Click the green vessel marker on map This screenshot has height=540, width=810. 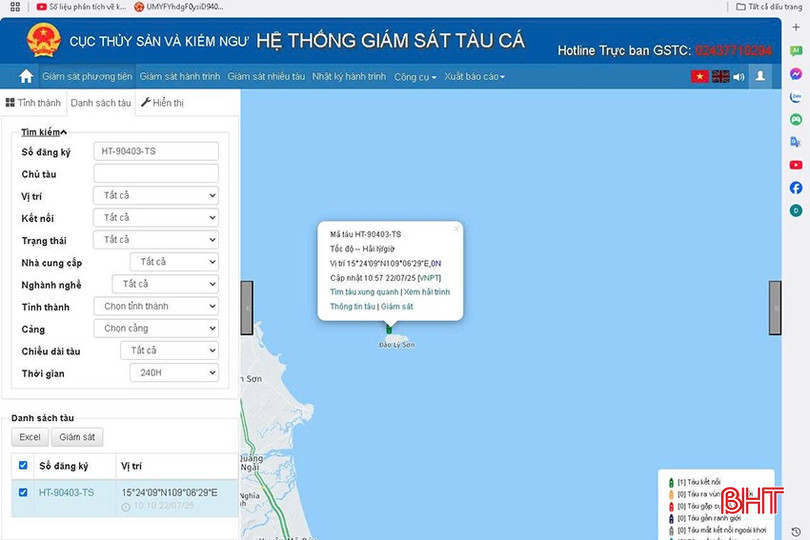(389, 329)
